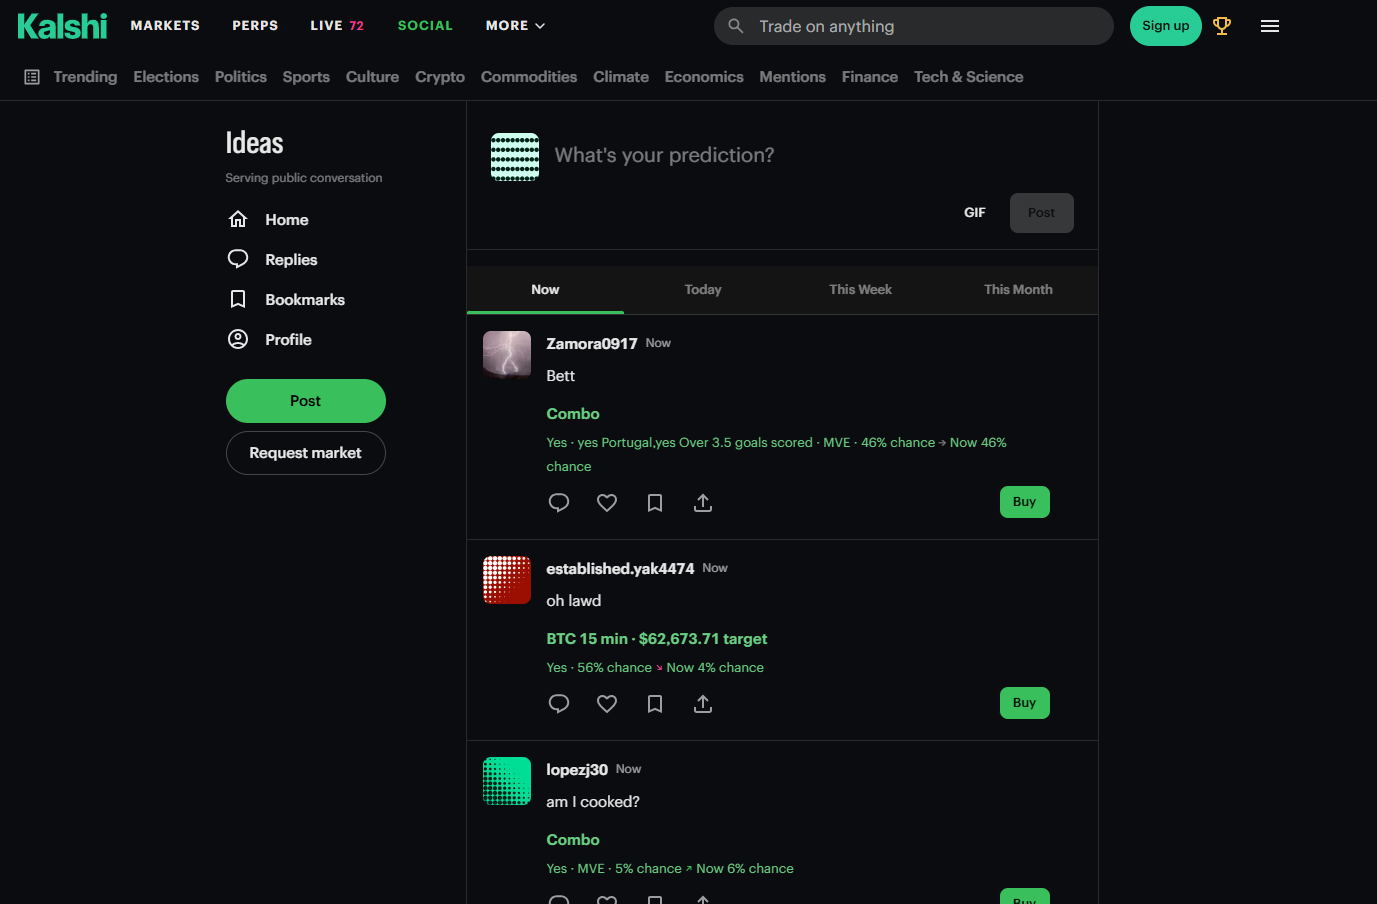Reply to established.yak4474's post
This screenshot has width=1377, height=904.
559,703
